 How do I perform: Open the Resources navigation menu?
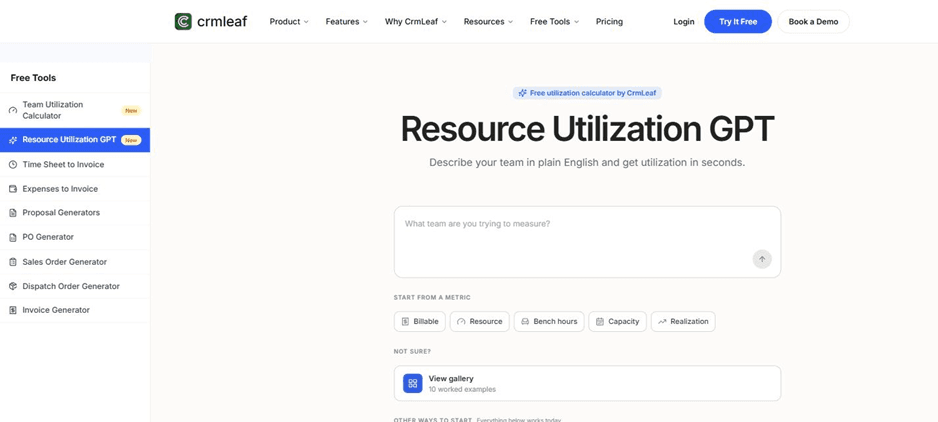(488, 22)
